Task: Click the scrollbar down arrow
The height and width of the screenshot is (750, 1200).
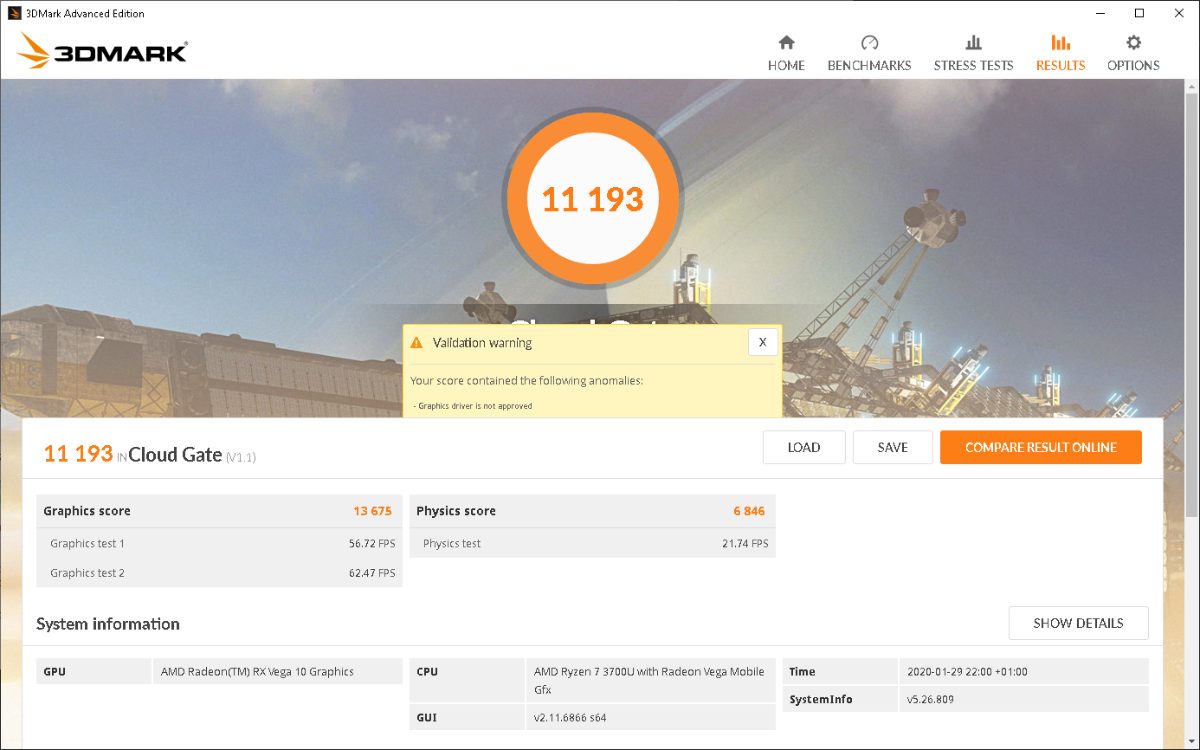Action: (x=1190, y=741)
